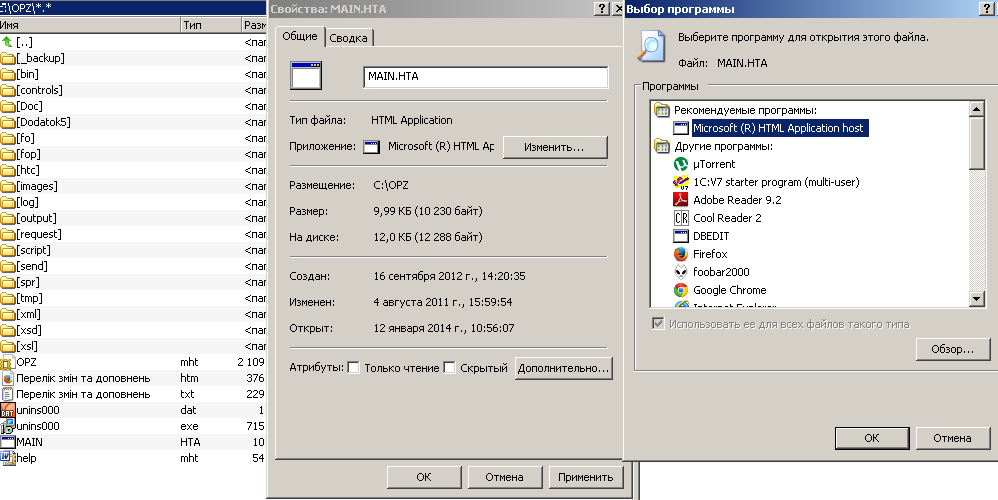Select the µTorrent program icon
The width and height of the screenshot is (998, 500).
[x=681, y=164]
